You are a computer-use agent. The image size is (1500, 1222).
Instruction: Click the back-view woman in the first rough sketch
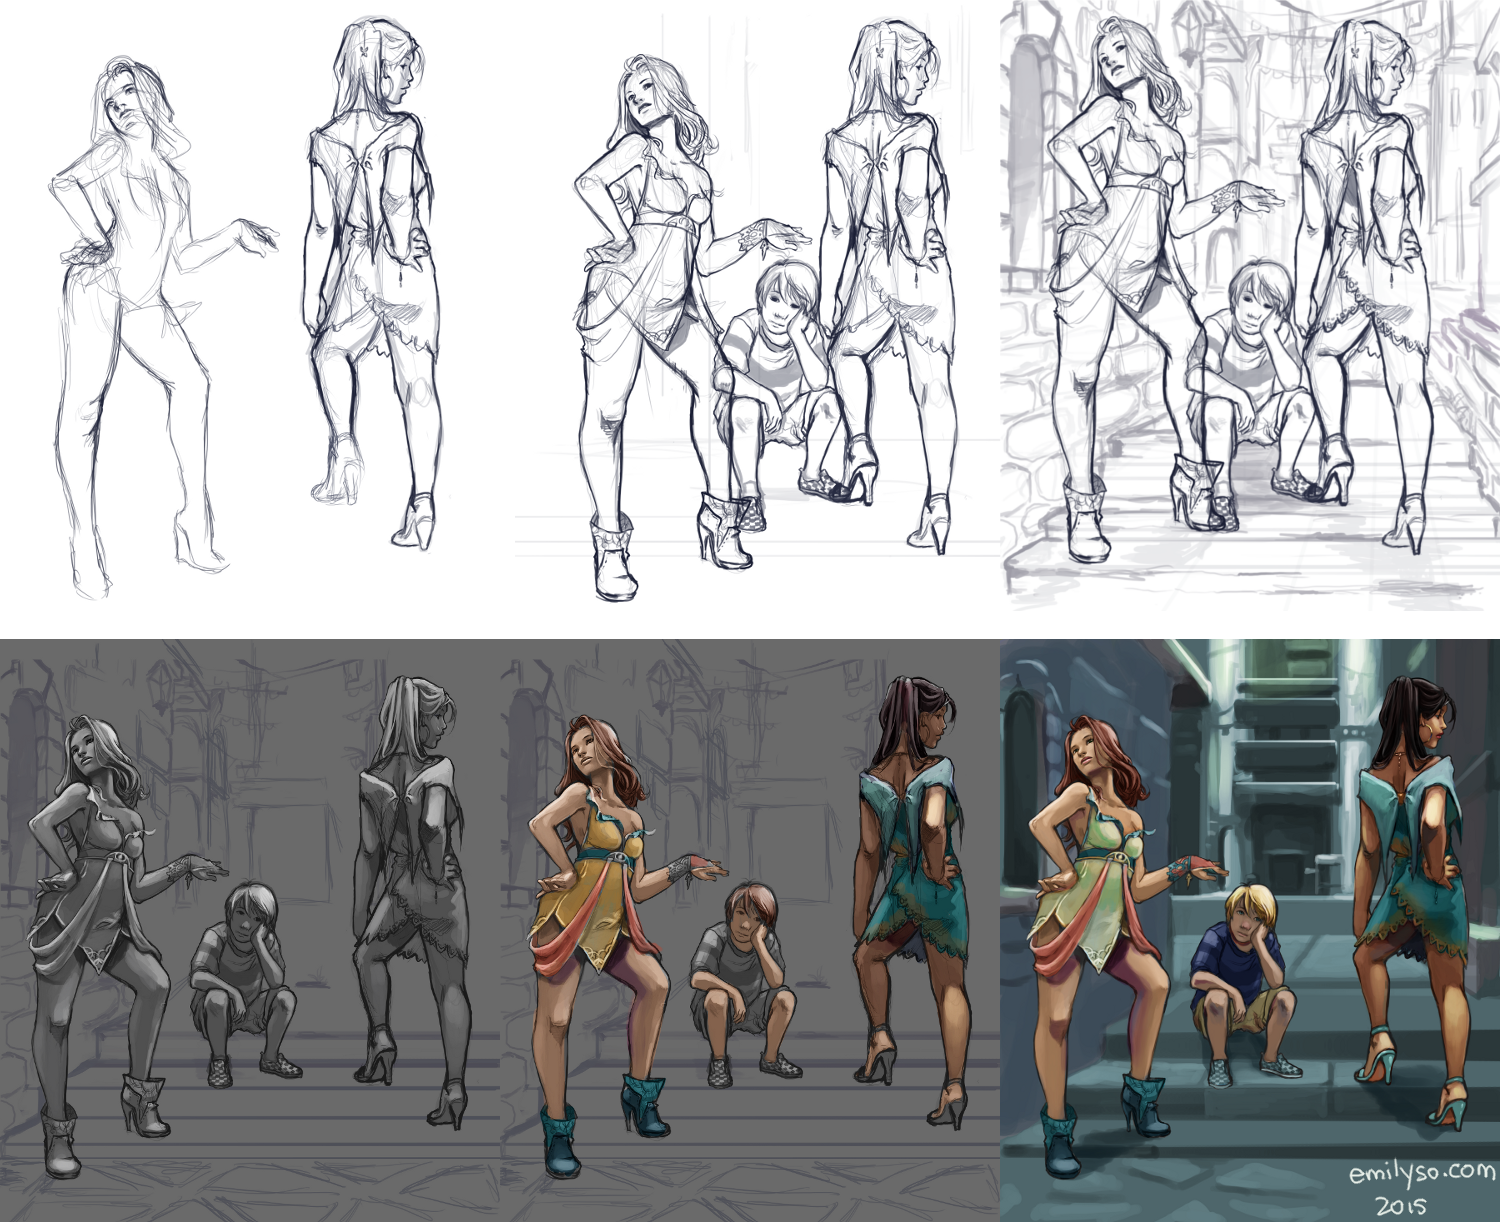[370, 270]
